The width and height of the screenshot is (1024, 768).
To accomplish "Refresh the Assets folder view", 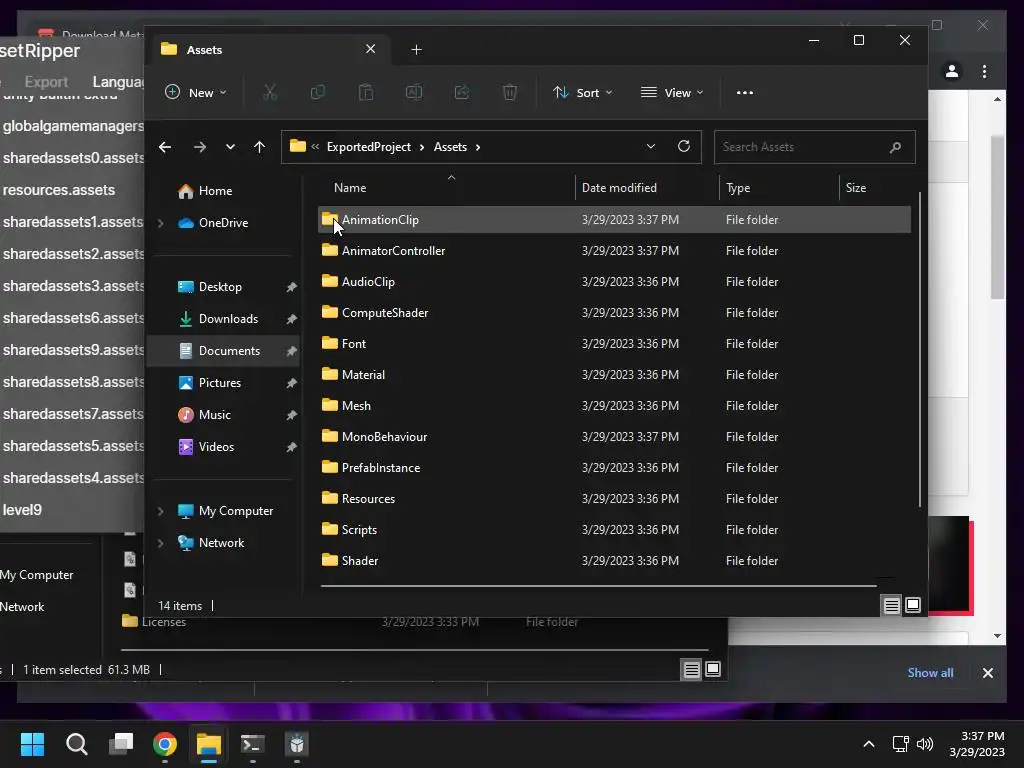I will [684, 146].
